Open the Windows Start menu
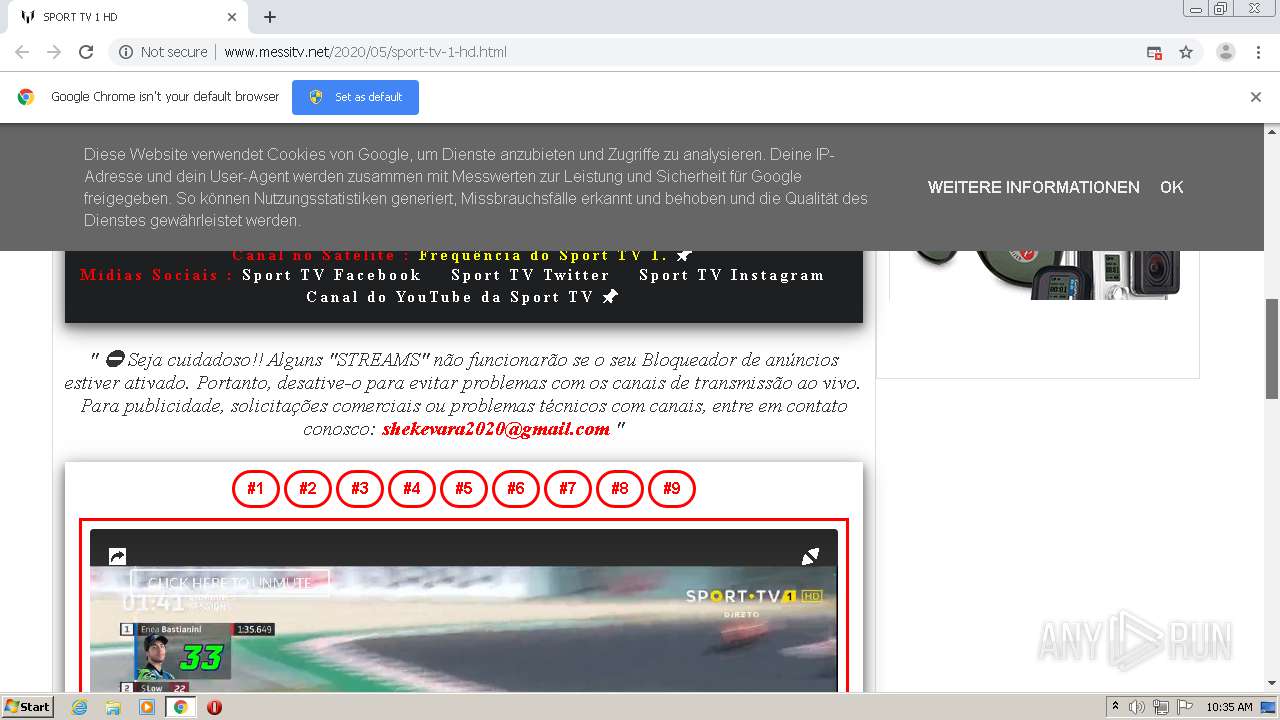This screenshot has width=1280, height=720. (27, 707)
